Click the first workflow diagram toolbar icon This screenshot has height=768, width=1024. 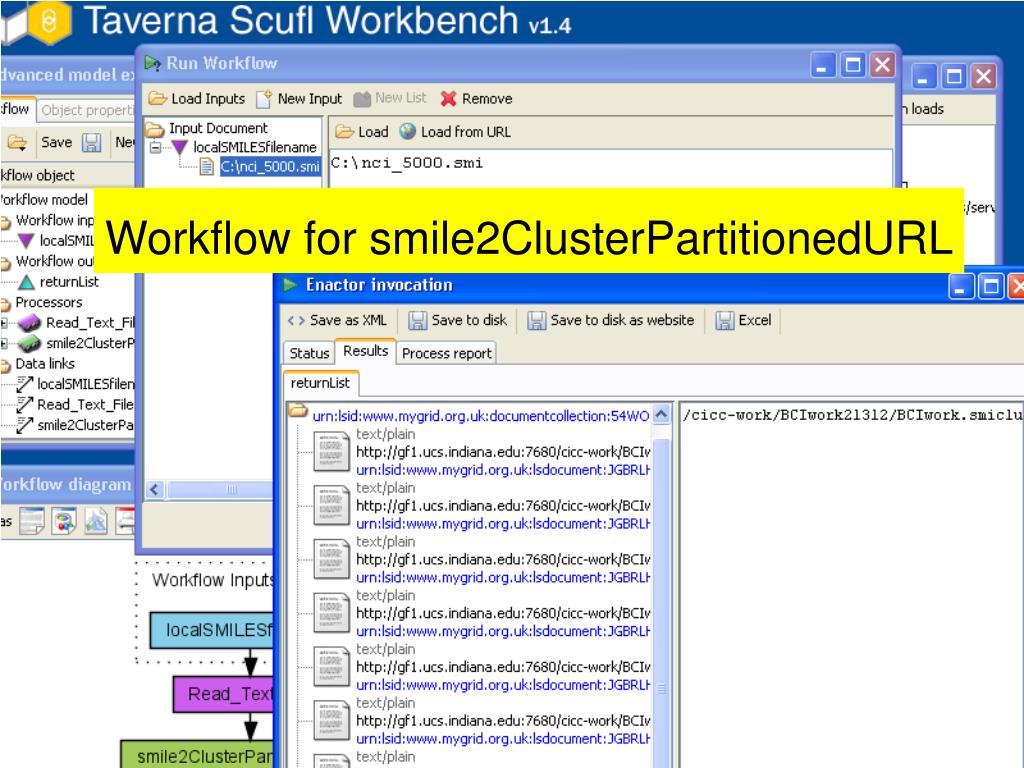click(31, 521)
